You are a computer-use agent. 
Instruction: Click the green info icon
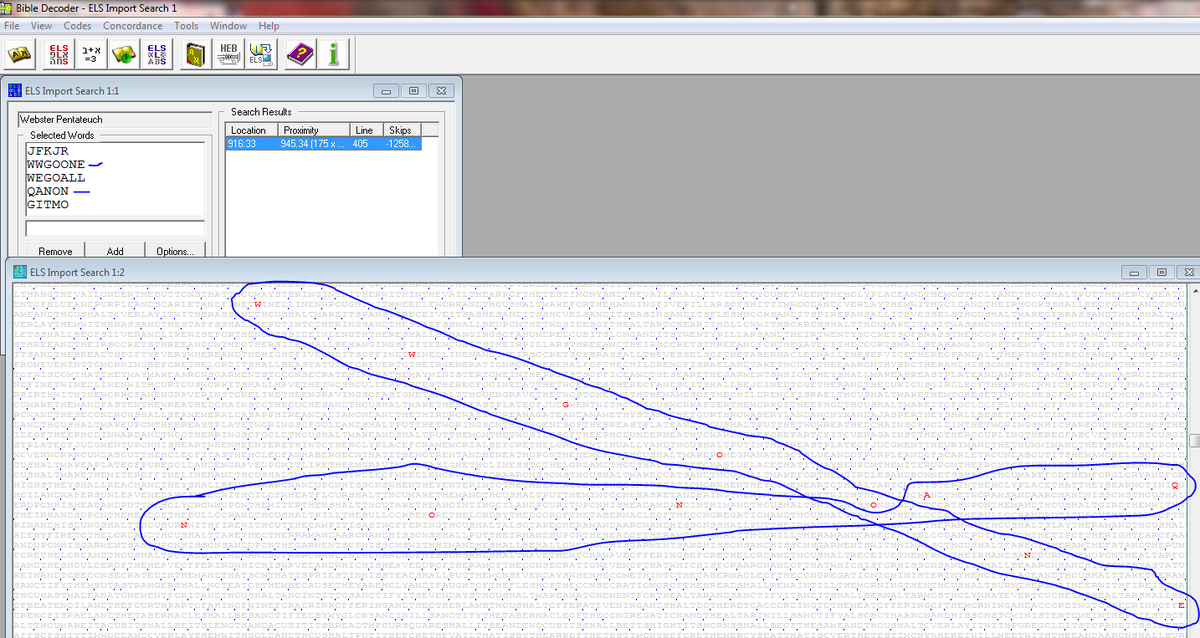coord(332,55)
